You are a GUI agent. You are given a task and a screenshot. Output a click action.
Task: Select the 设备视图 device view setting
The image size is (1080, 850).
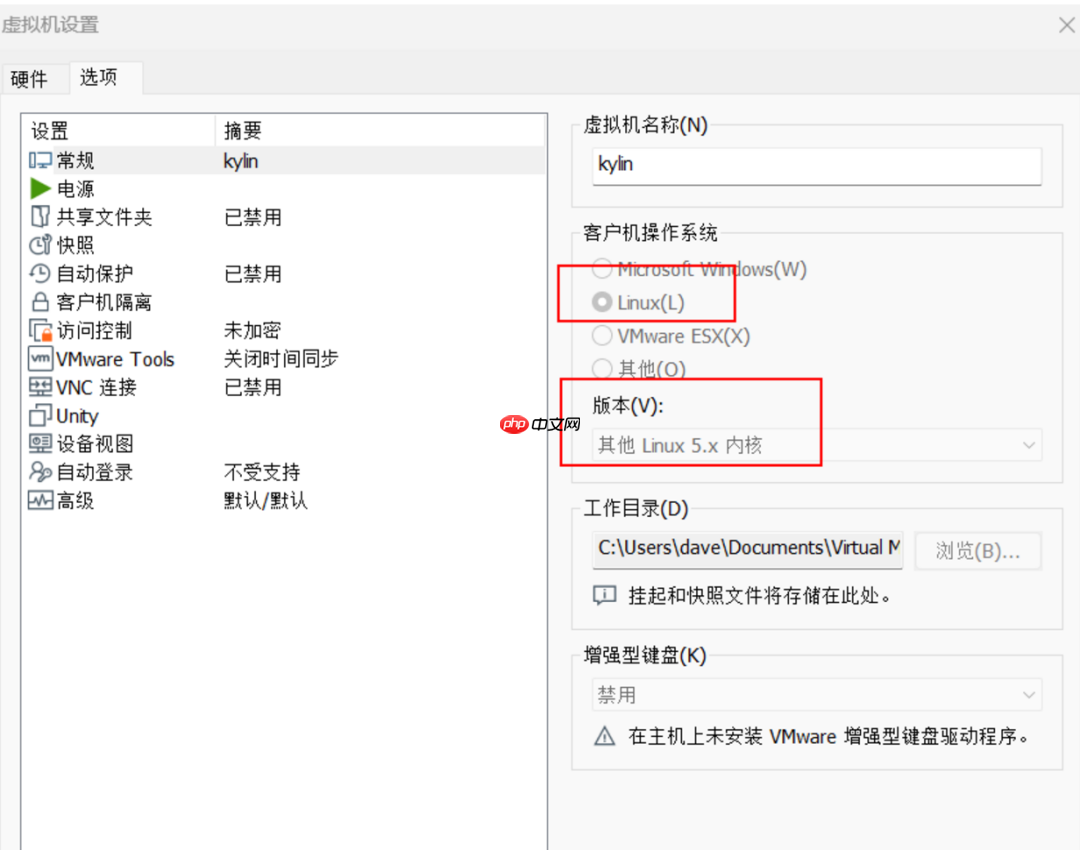pos(81,443)
